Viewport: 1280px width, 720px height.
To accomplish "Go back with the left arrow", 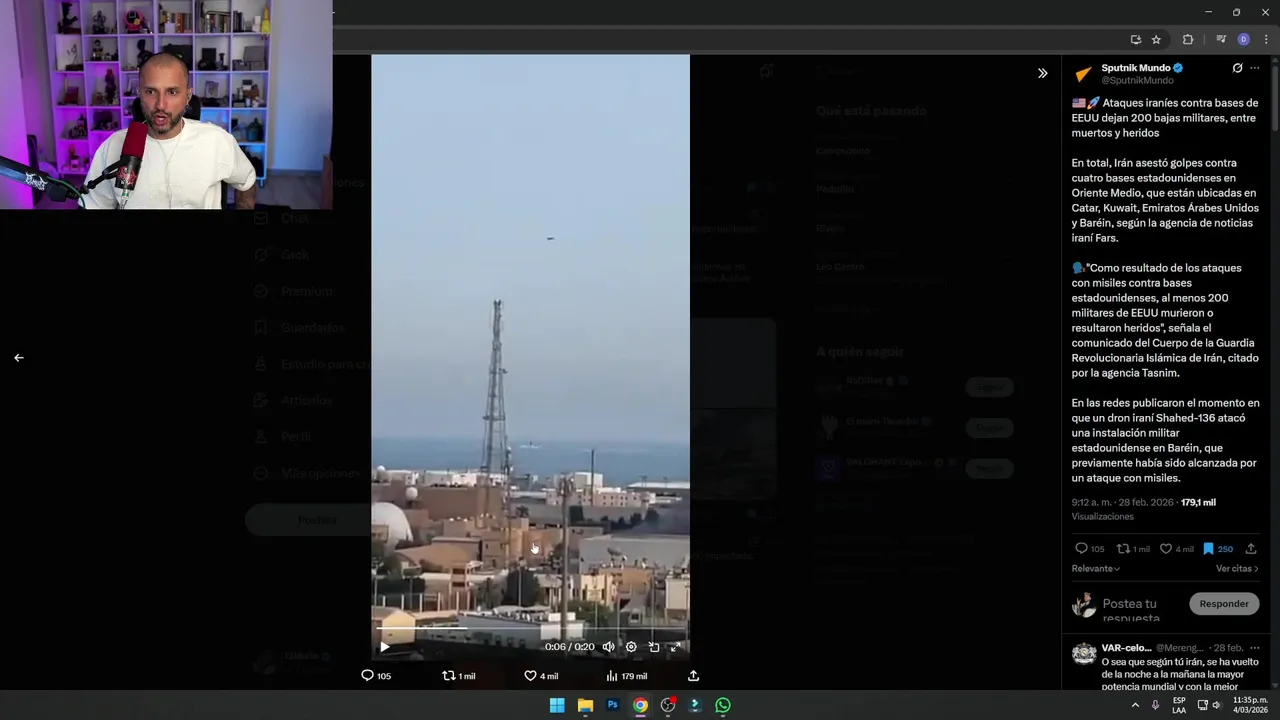I will point(18,357).
